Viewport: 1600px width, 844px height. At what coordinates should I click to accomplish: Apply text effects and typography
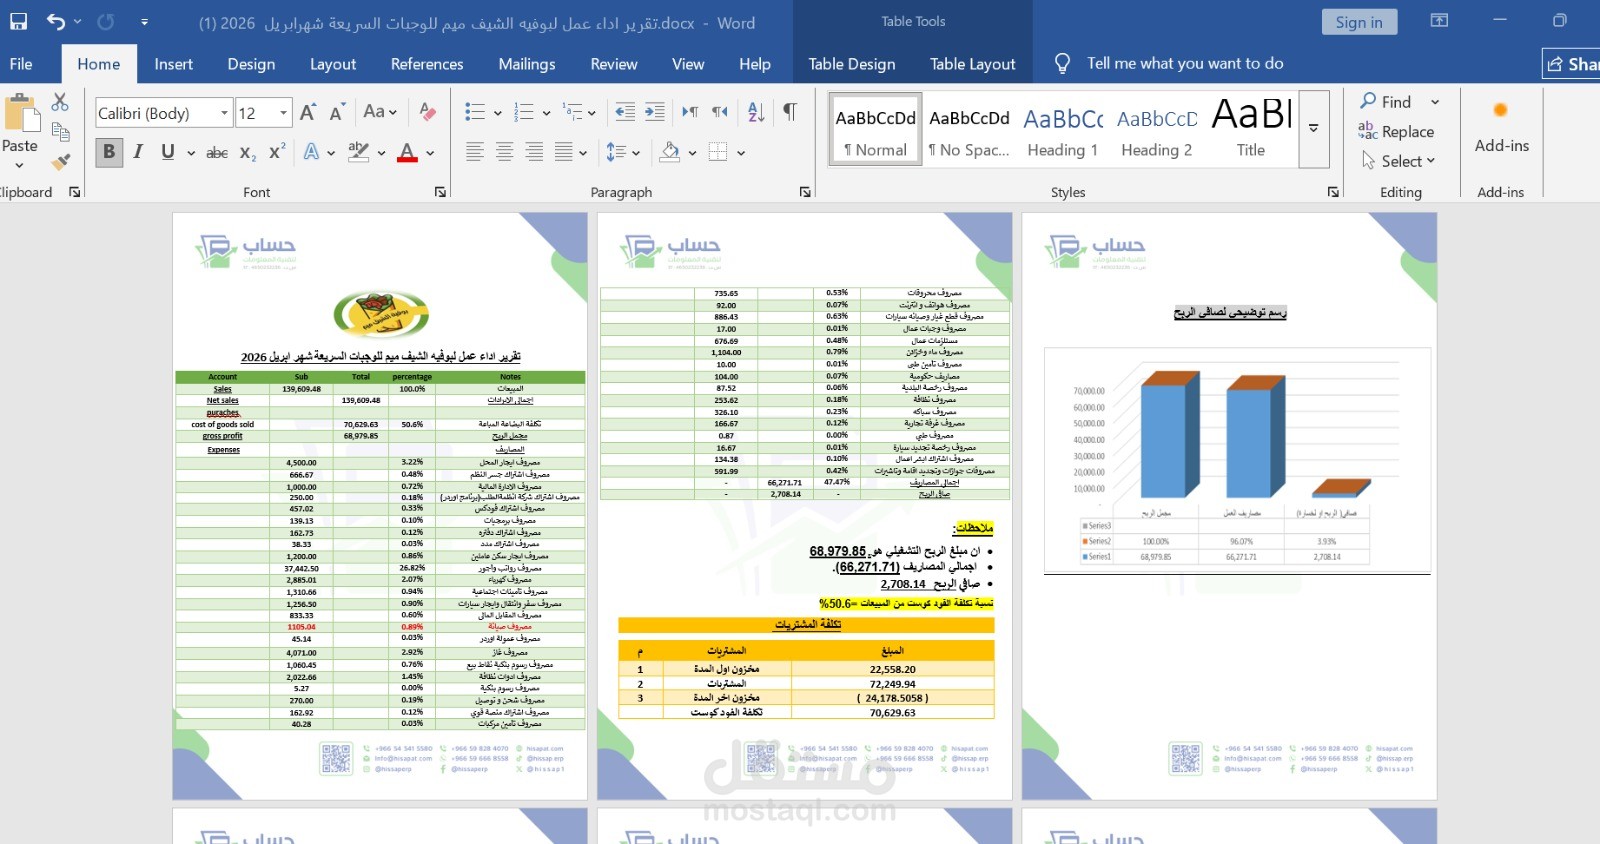tap(312, 152)
